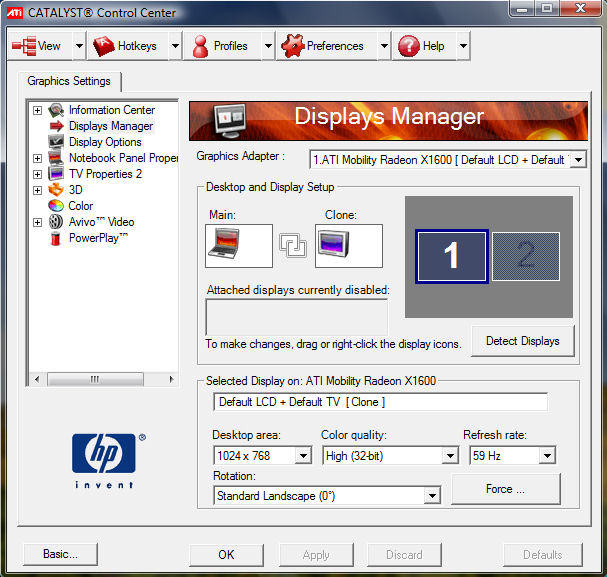Click the Force button
Screen dimensions: 607x577
pos(505,489)
